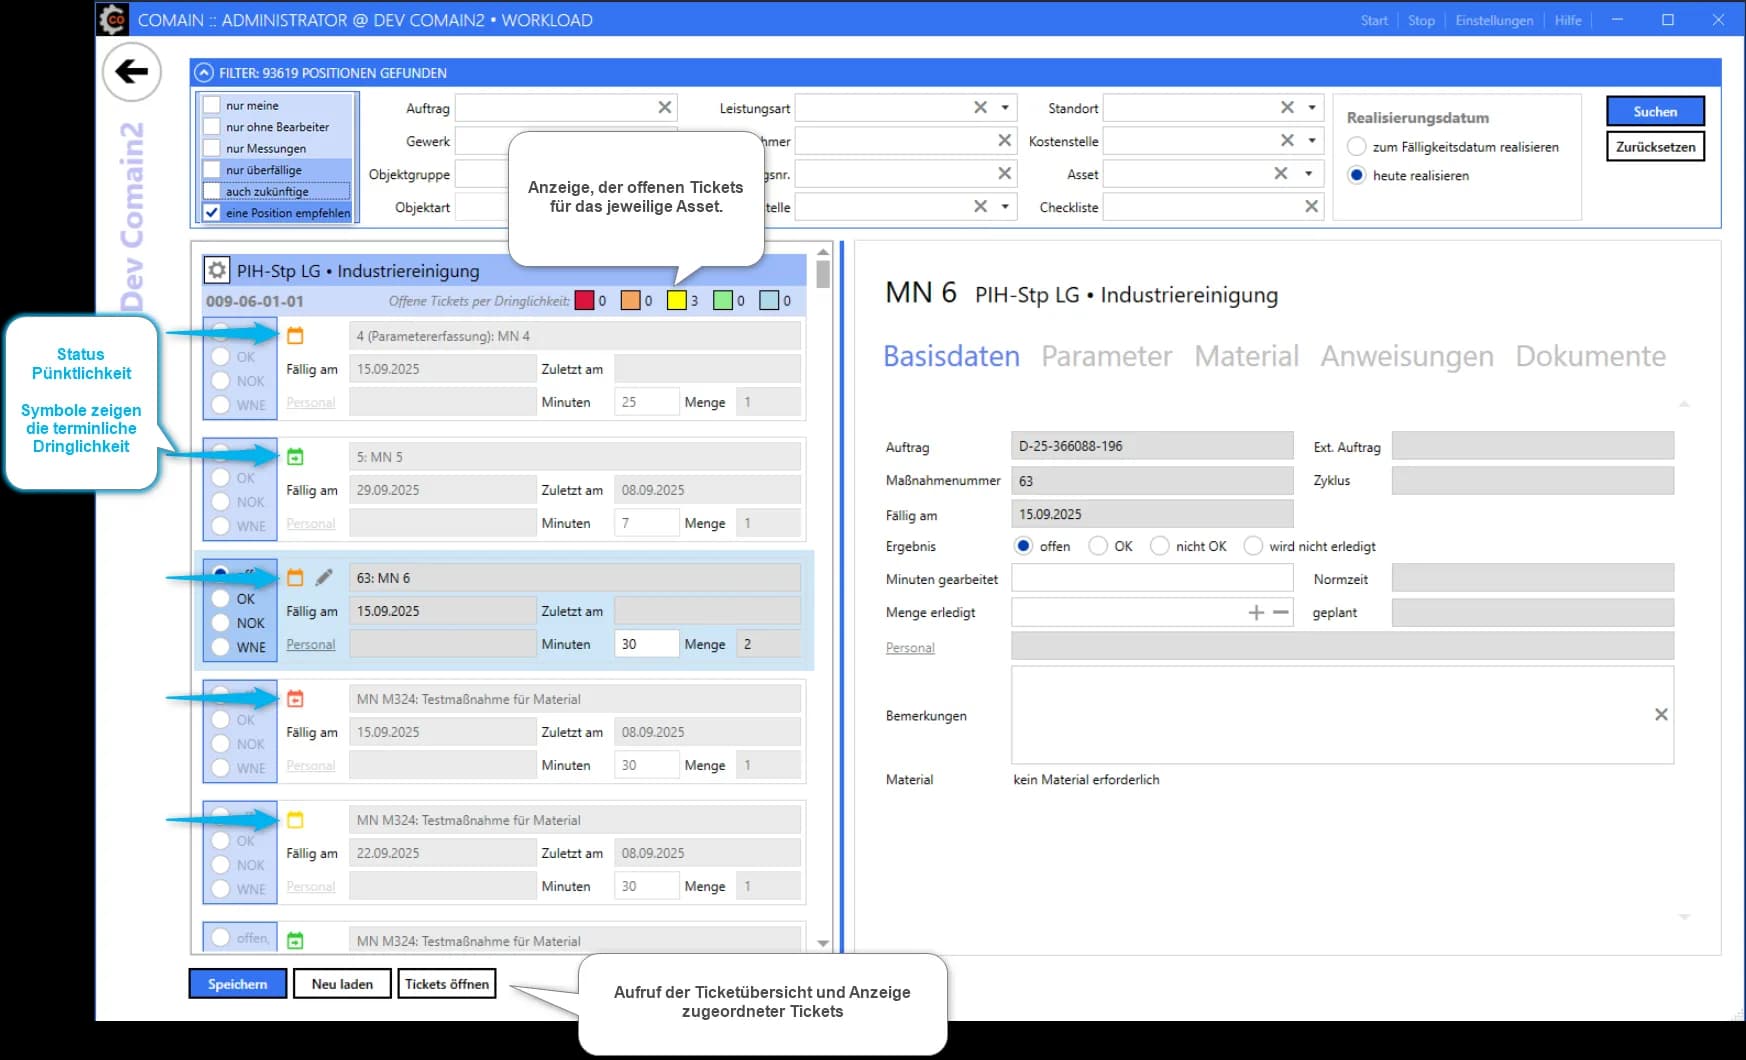
Task: Switch to the Parameter tab
Action: (x=1106, y=356)
